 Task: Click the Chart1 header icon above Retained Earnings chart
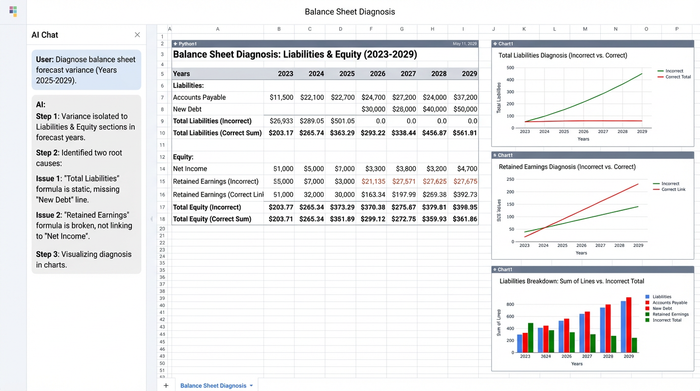click(x=495, y=155)
